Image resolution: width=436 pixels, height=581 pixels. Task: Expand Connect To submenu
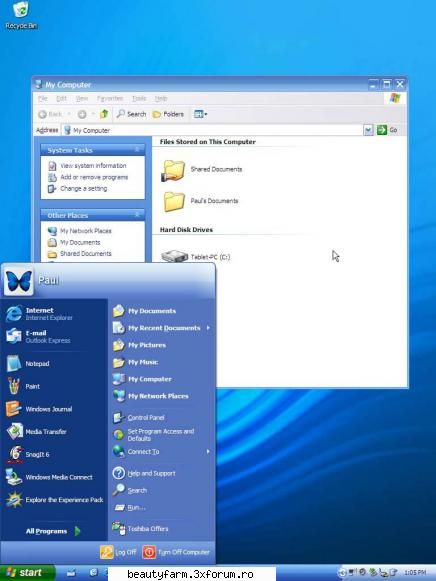[161, 452]
